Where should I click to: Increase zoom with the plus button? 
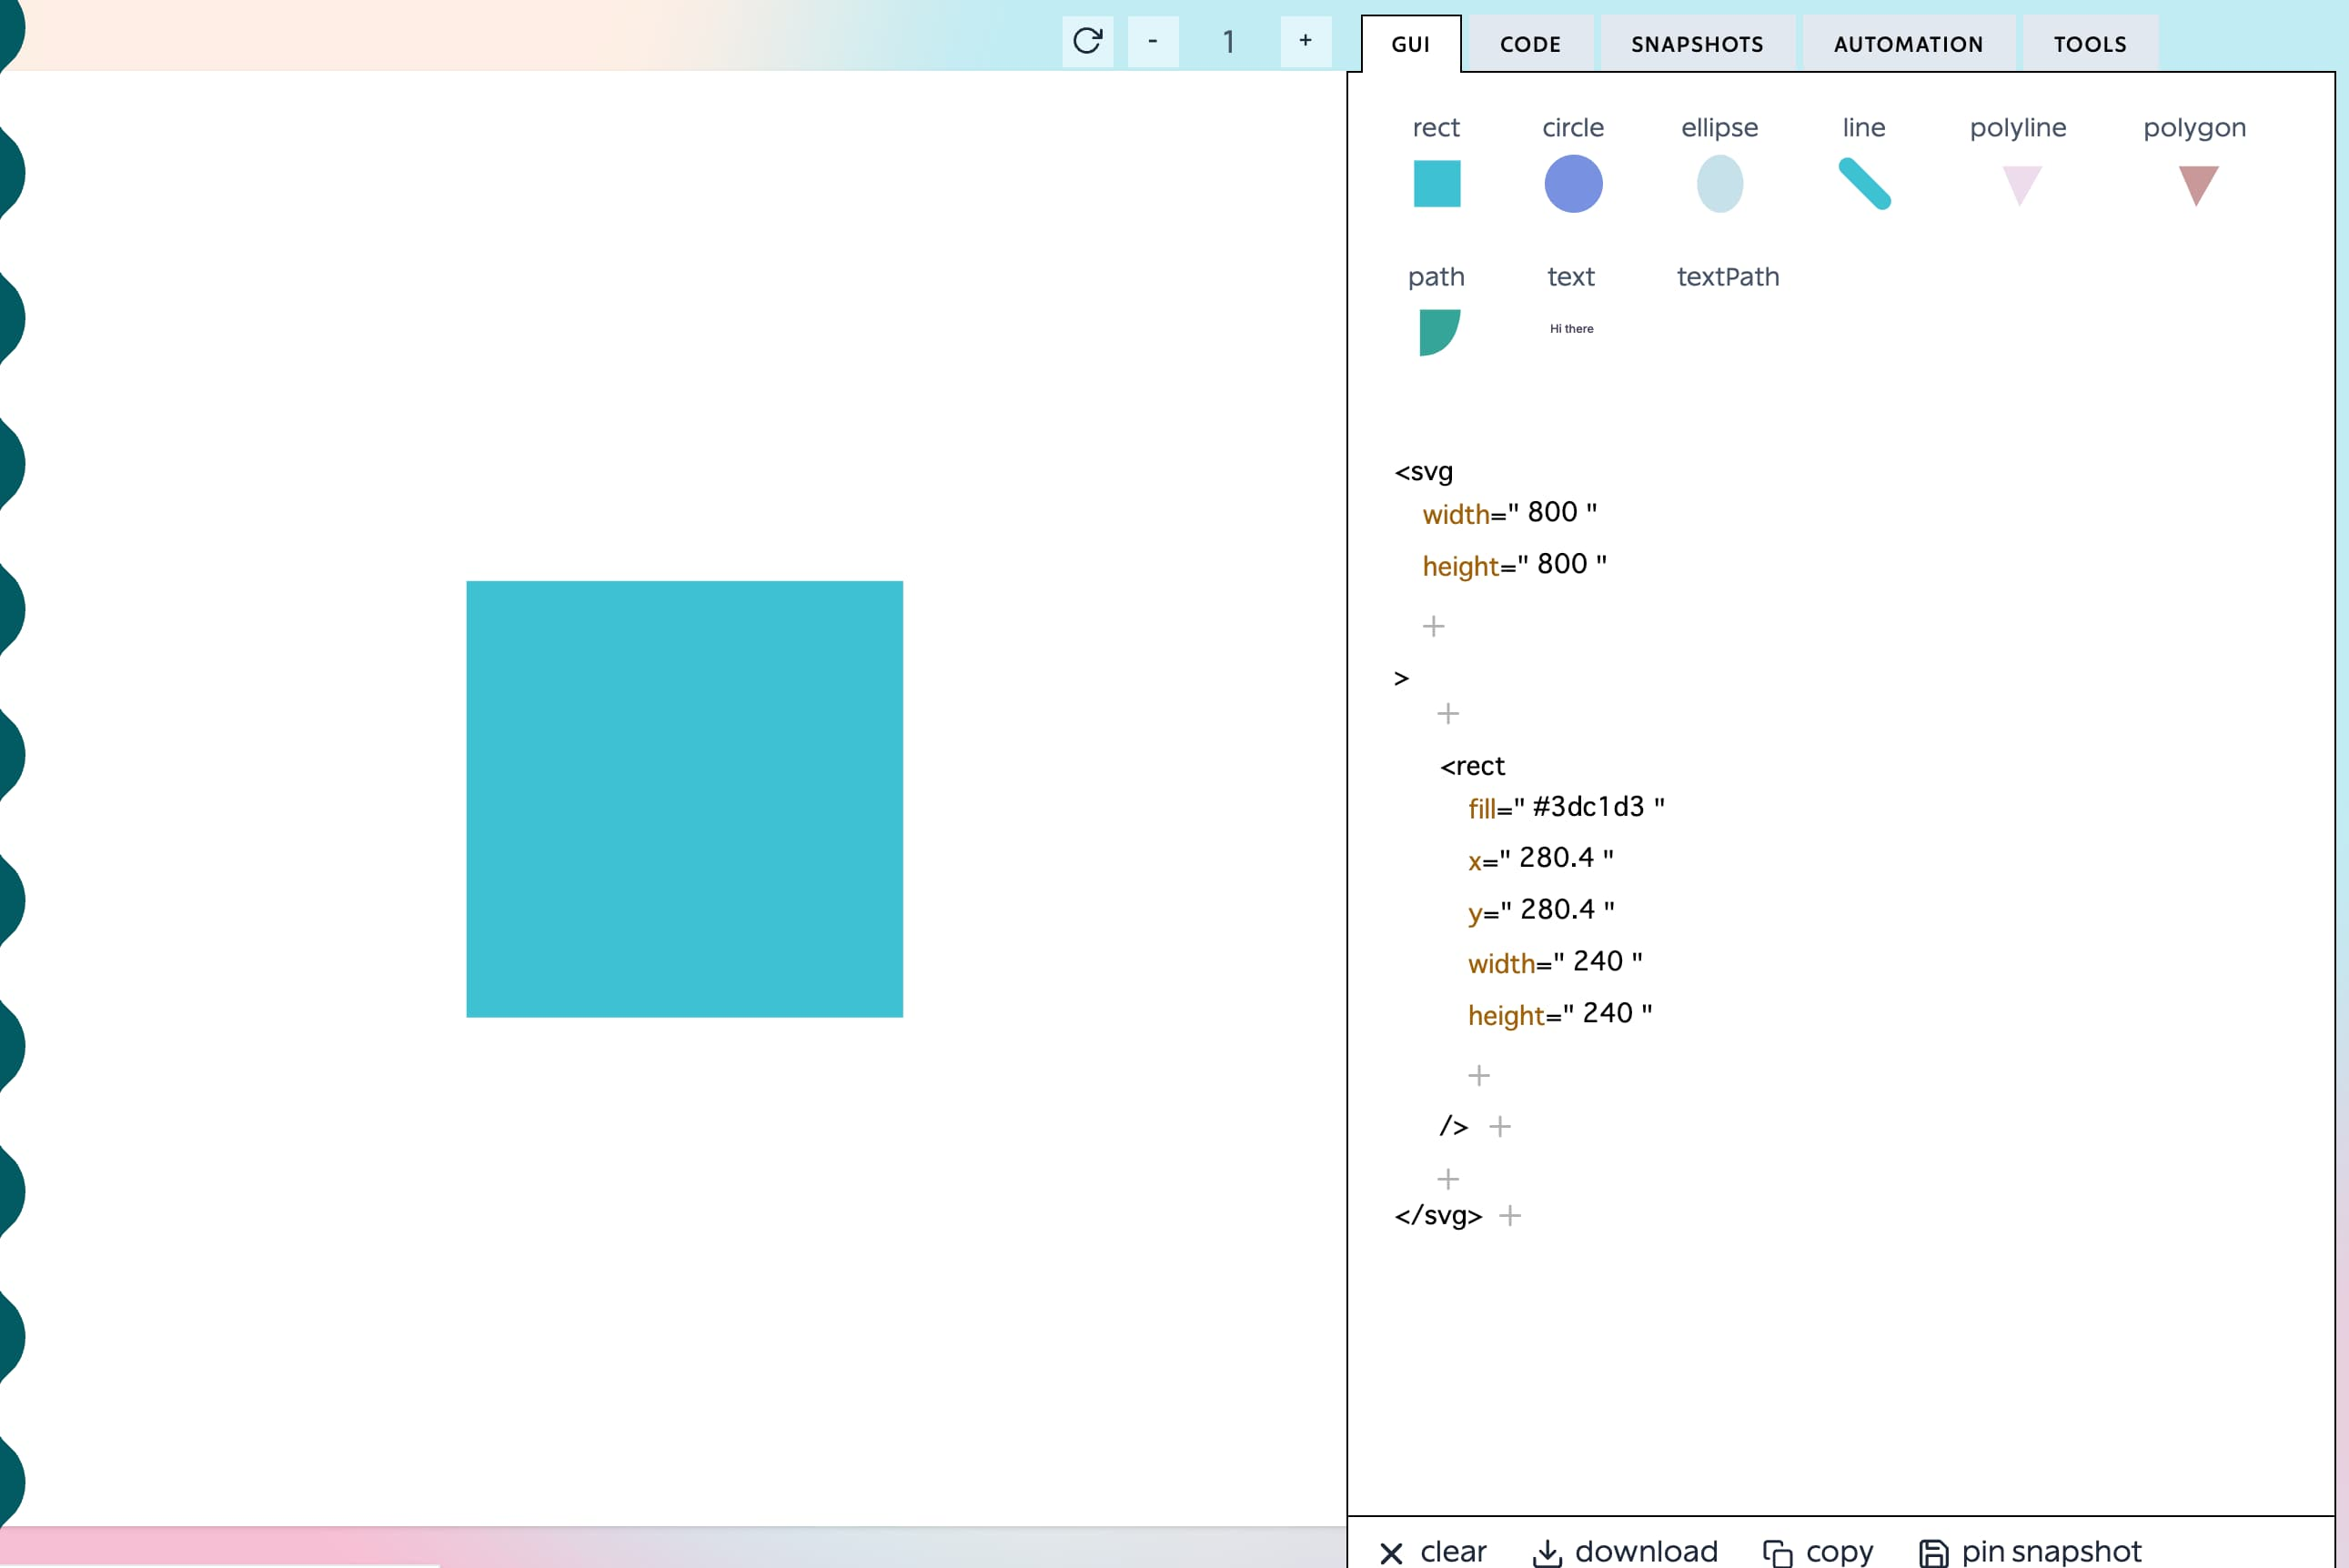click(1305, 41)
